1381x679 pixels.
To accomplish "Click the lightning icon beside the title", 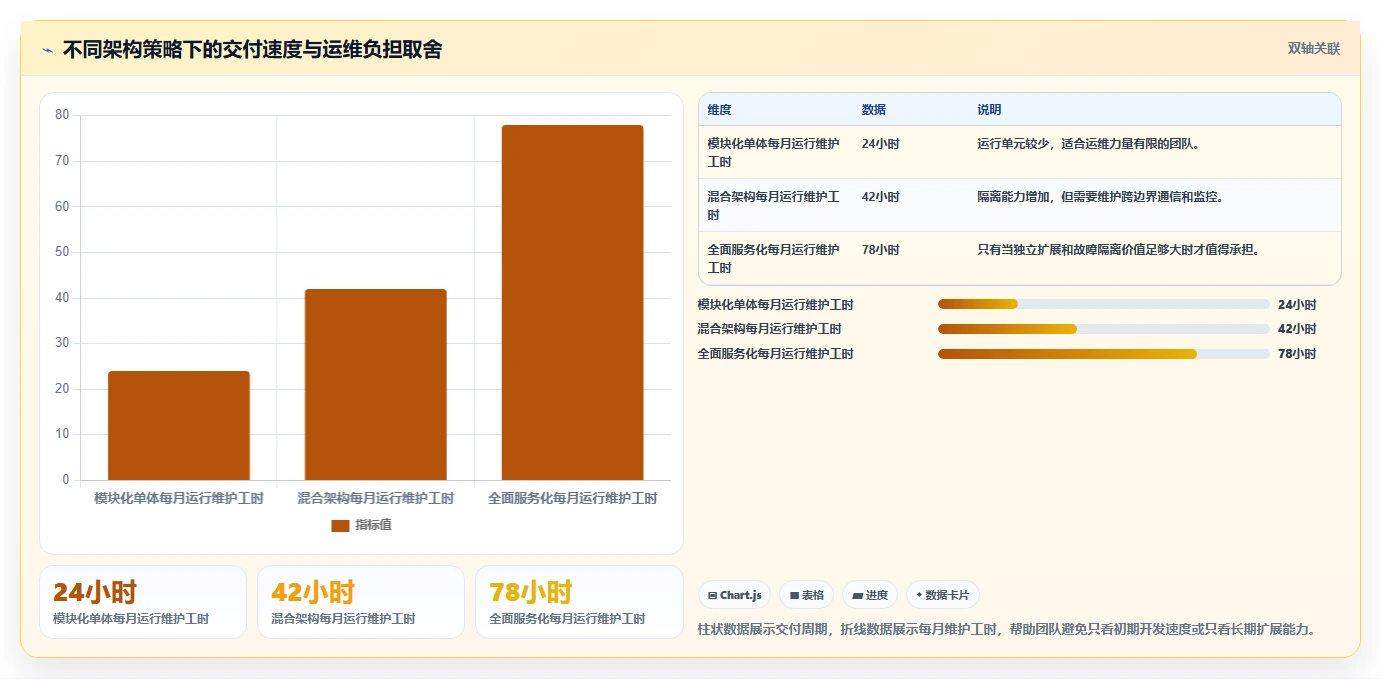I will [x=47, y=50].
